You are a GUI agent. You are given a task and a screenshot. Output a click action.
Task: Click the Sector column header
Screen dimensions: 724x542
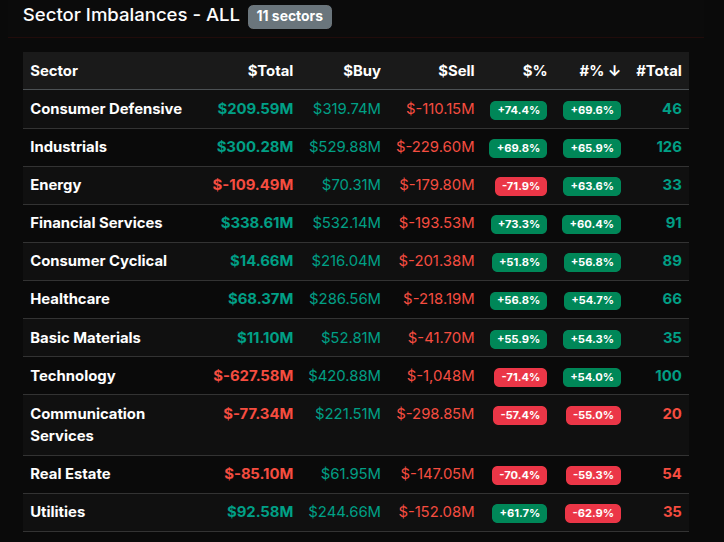click(54, 71)
